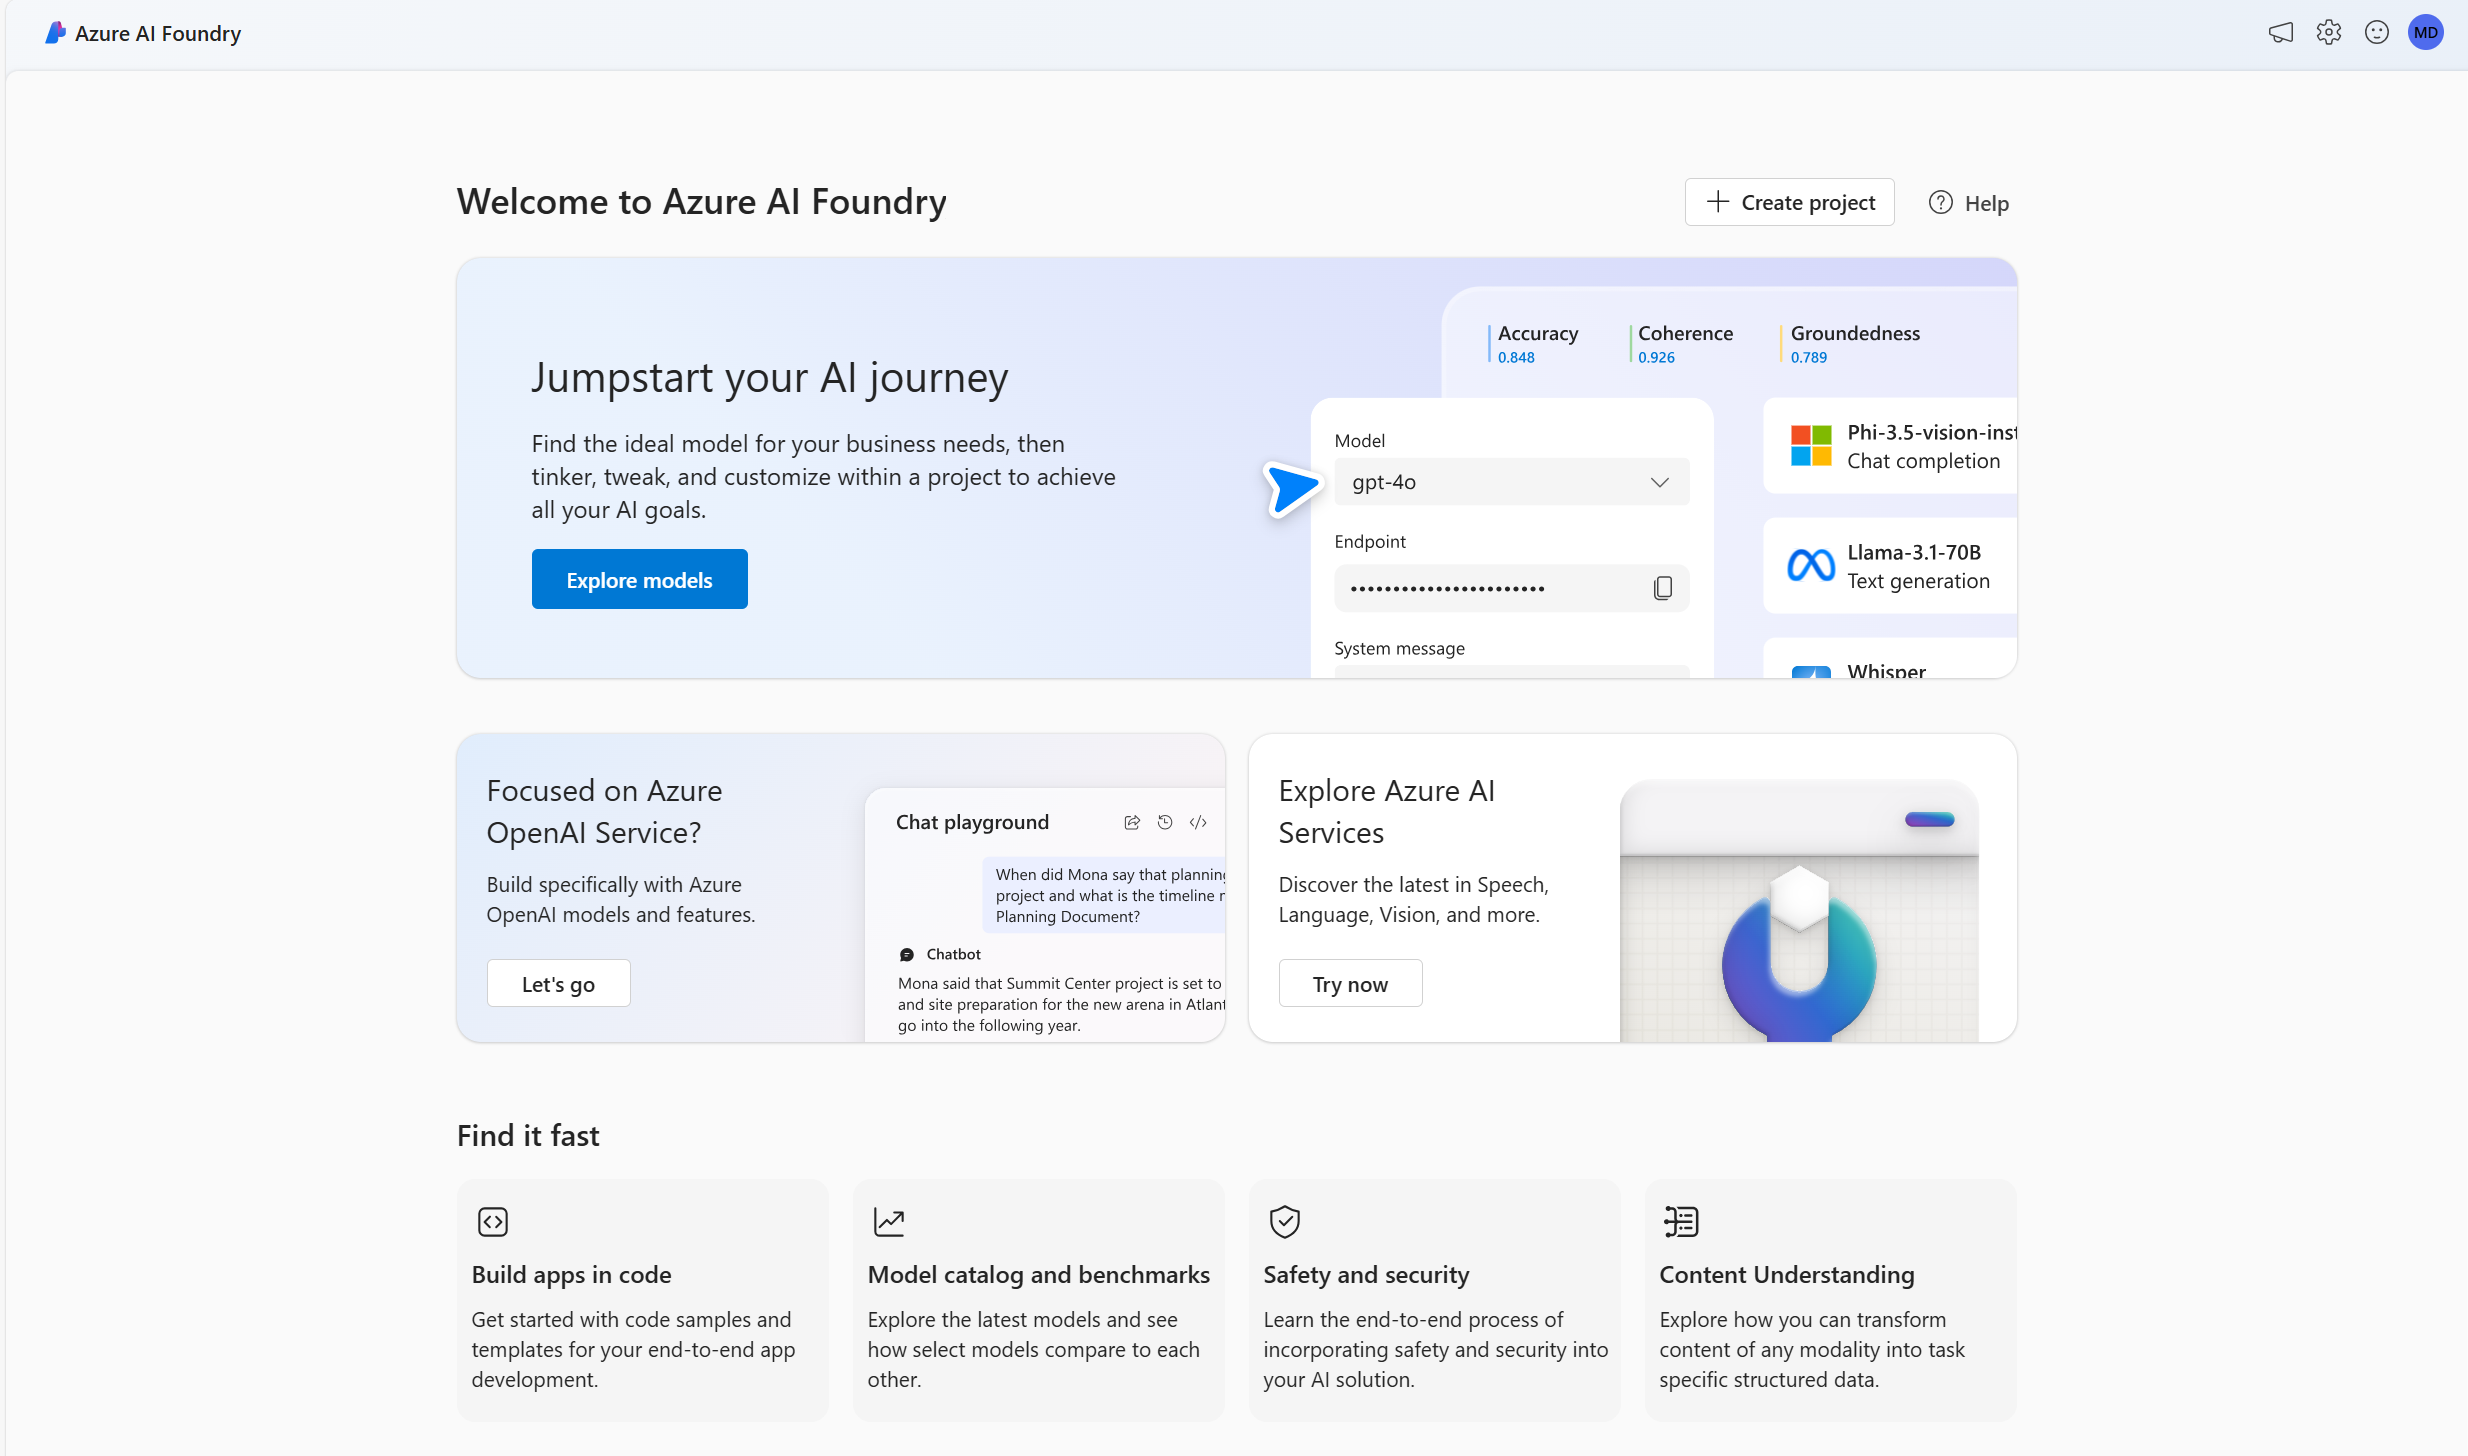Click the share icon in Chat playground
Screen dimensions: 2468x1456
[1132, 822]
